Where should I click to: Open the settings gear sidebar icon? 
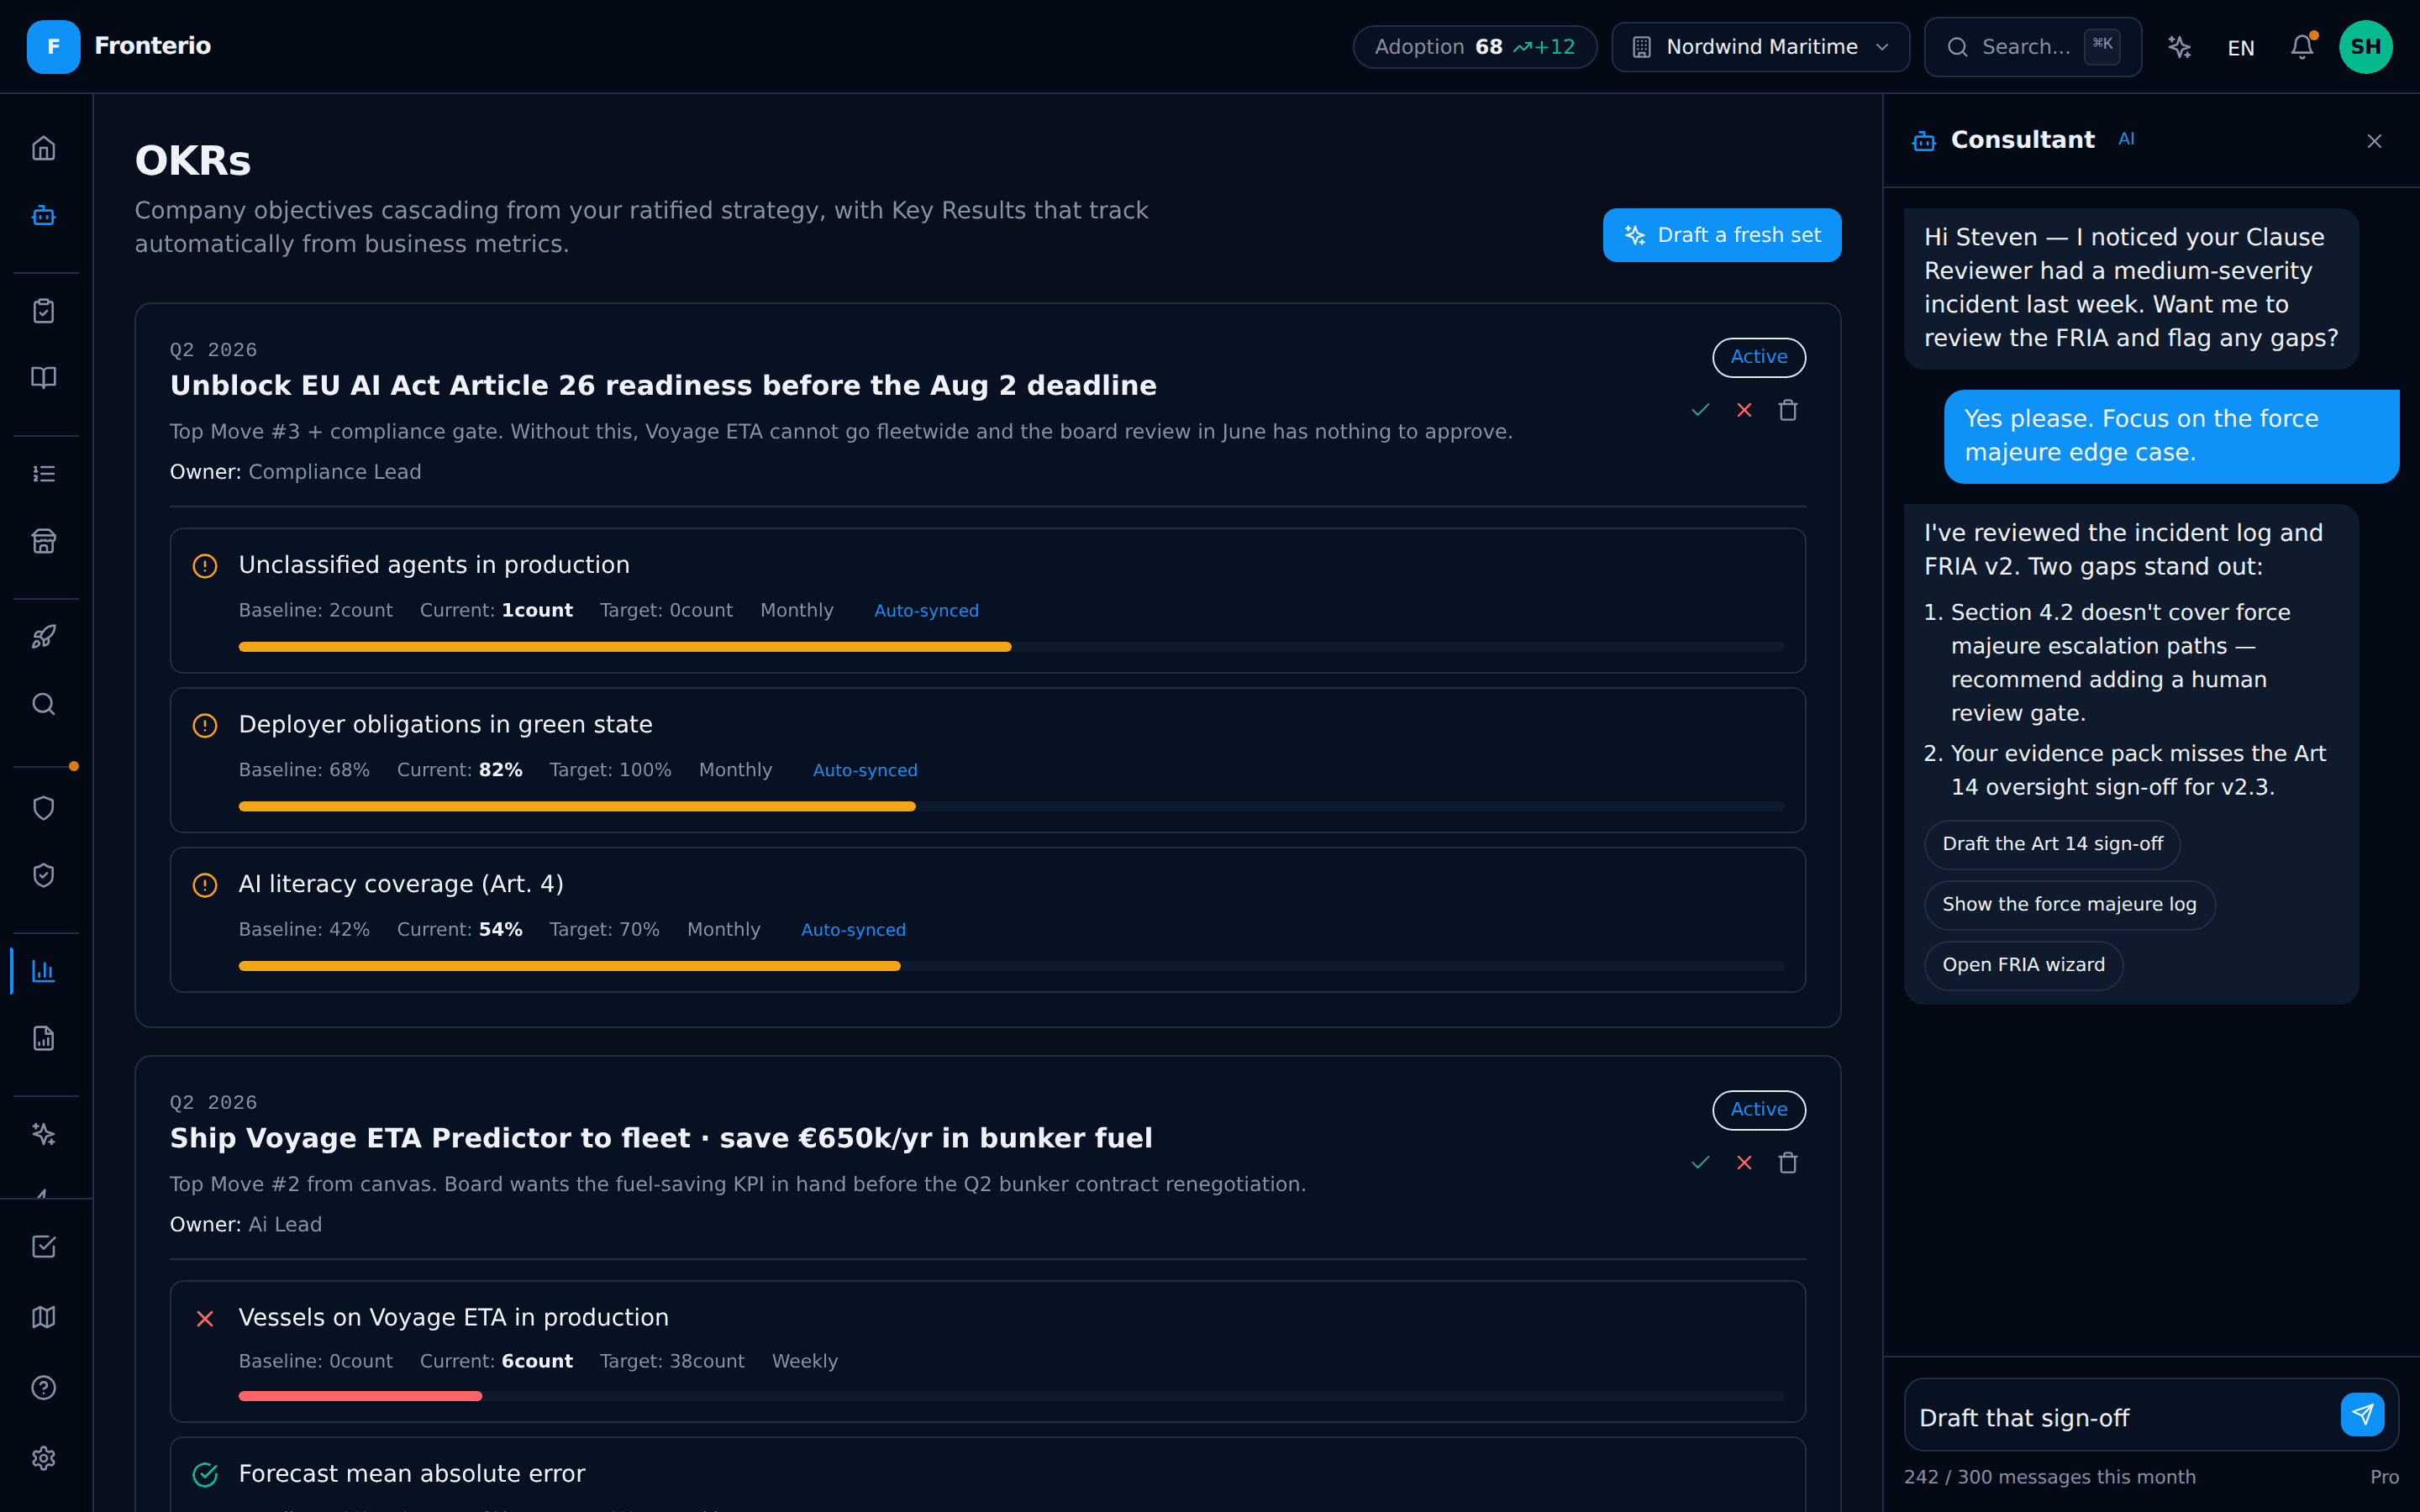(43, 1458)
